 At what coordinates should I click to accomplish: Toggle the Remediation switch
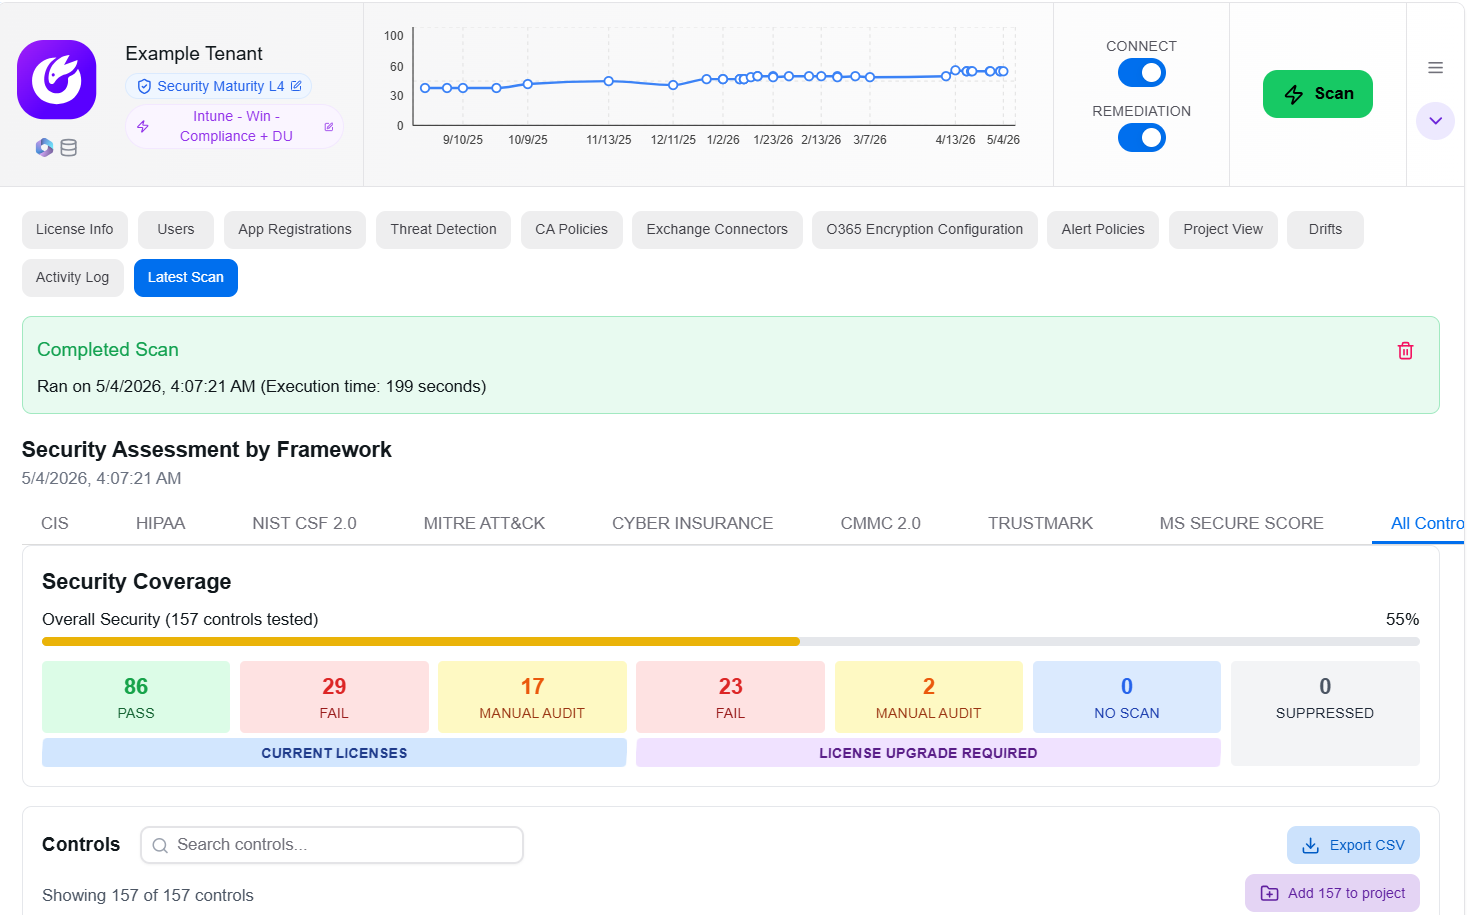(x=1142, y=138)
